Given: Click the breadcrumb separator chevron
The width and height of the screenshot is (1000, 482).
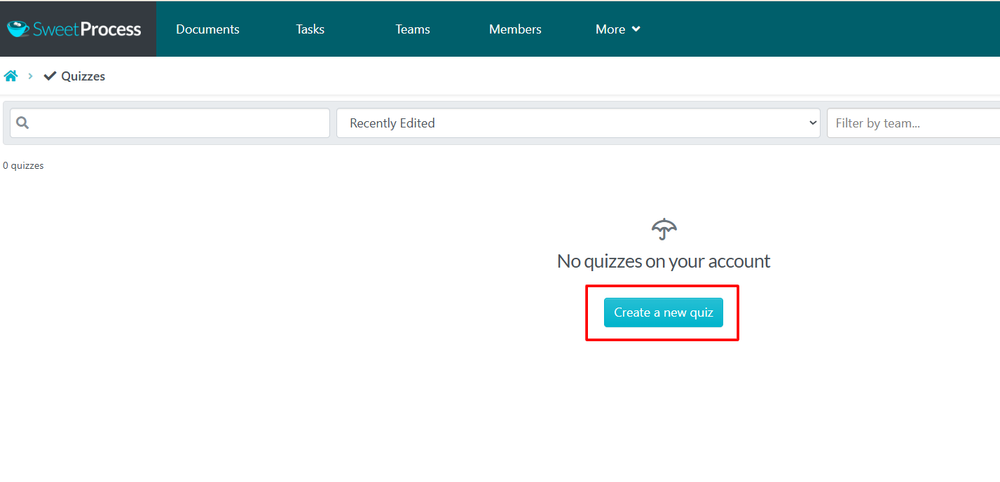Looking at the screenshot, I should [x=31, y=76].
